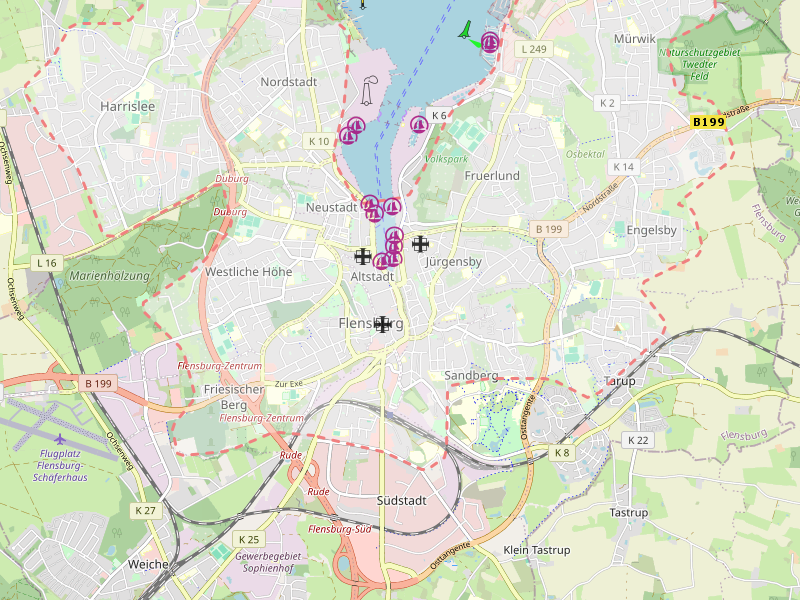Screen dimensions: 800x600
Task: Click the harbor crane icon near Nordstadt
Action: tap(368, 91)
